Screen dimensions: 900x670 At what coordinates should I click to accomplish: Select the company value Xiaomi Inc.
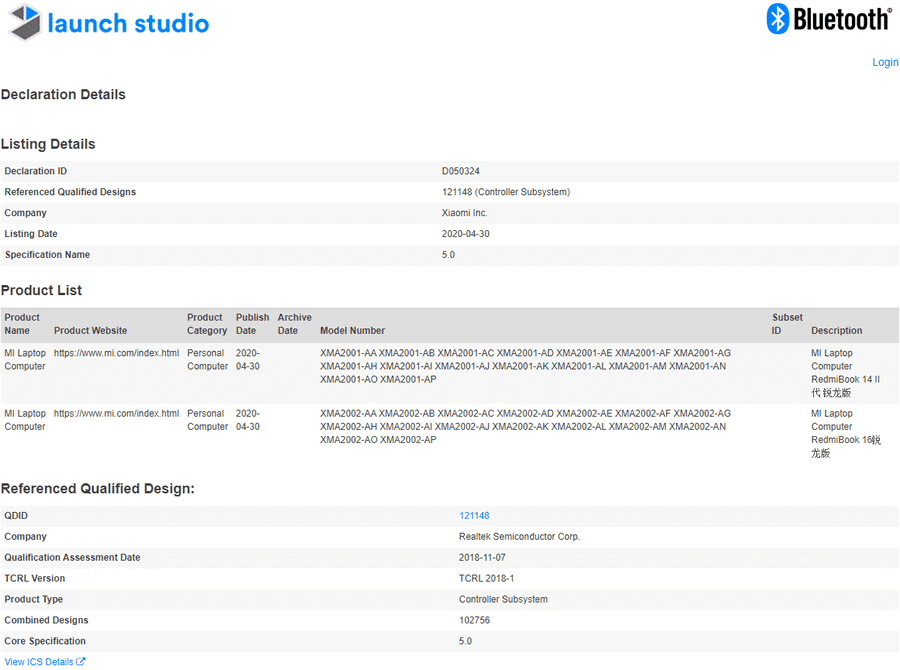pyautogui.click(x=464, y=213)
